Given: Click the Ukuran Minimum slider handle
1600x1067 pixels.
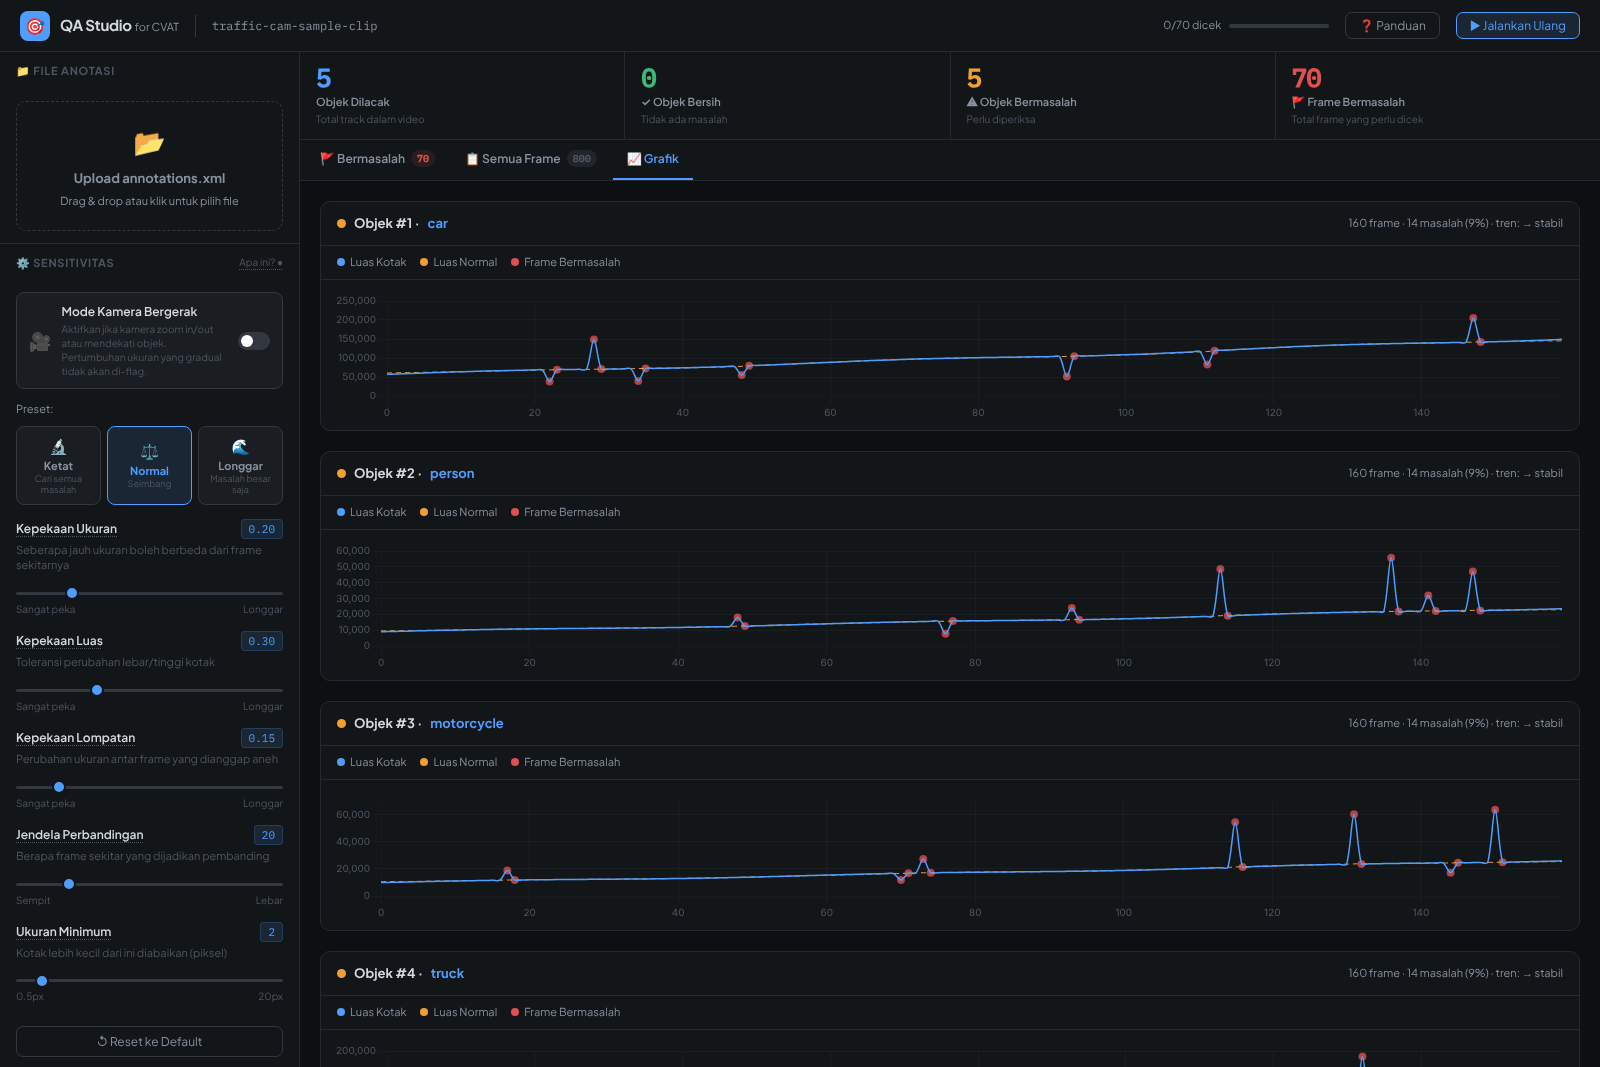Looking at the screenshot, I should (x=42, y=981).
